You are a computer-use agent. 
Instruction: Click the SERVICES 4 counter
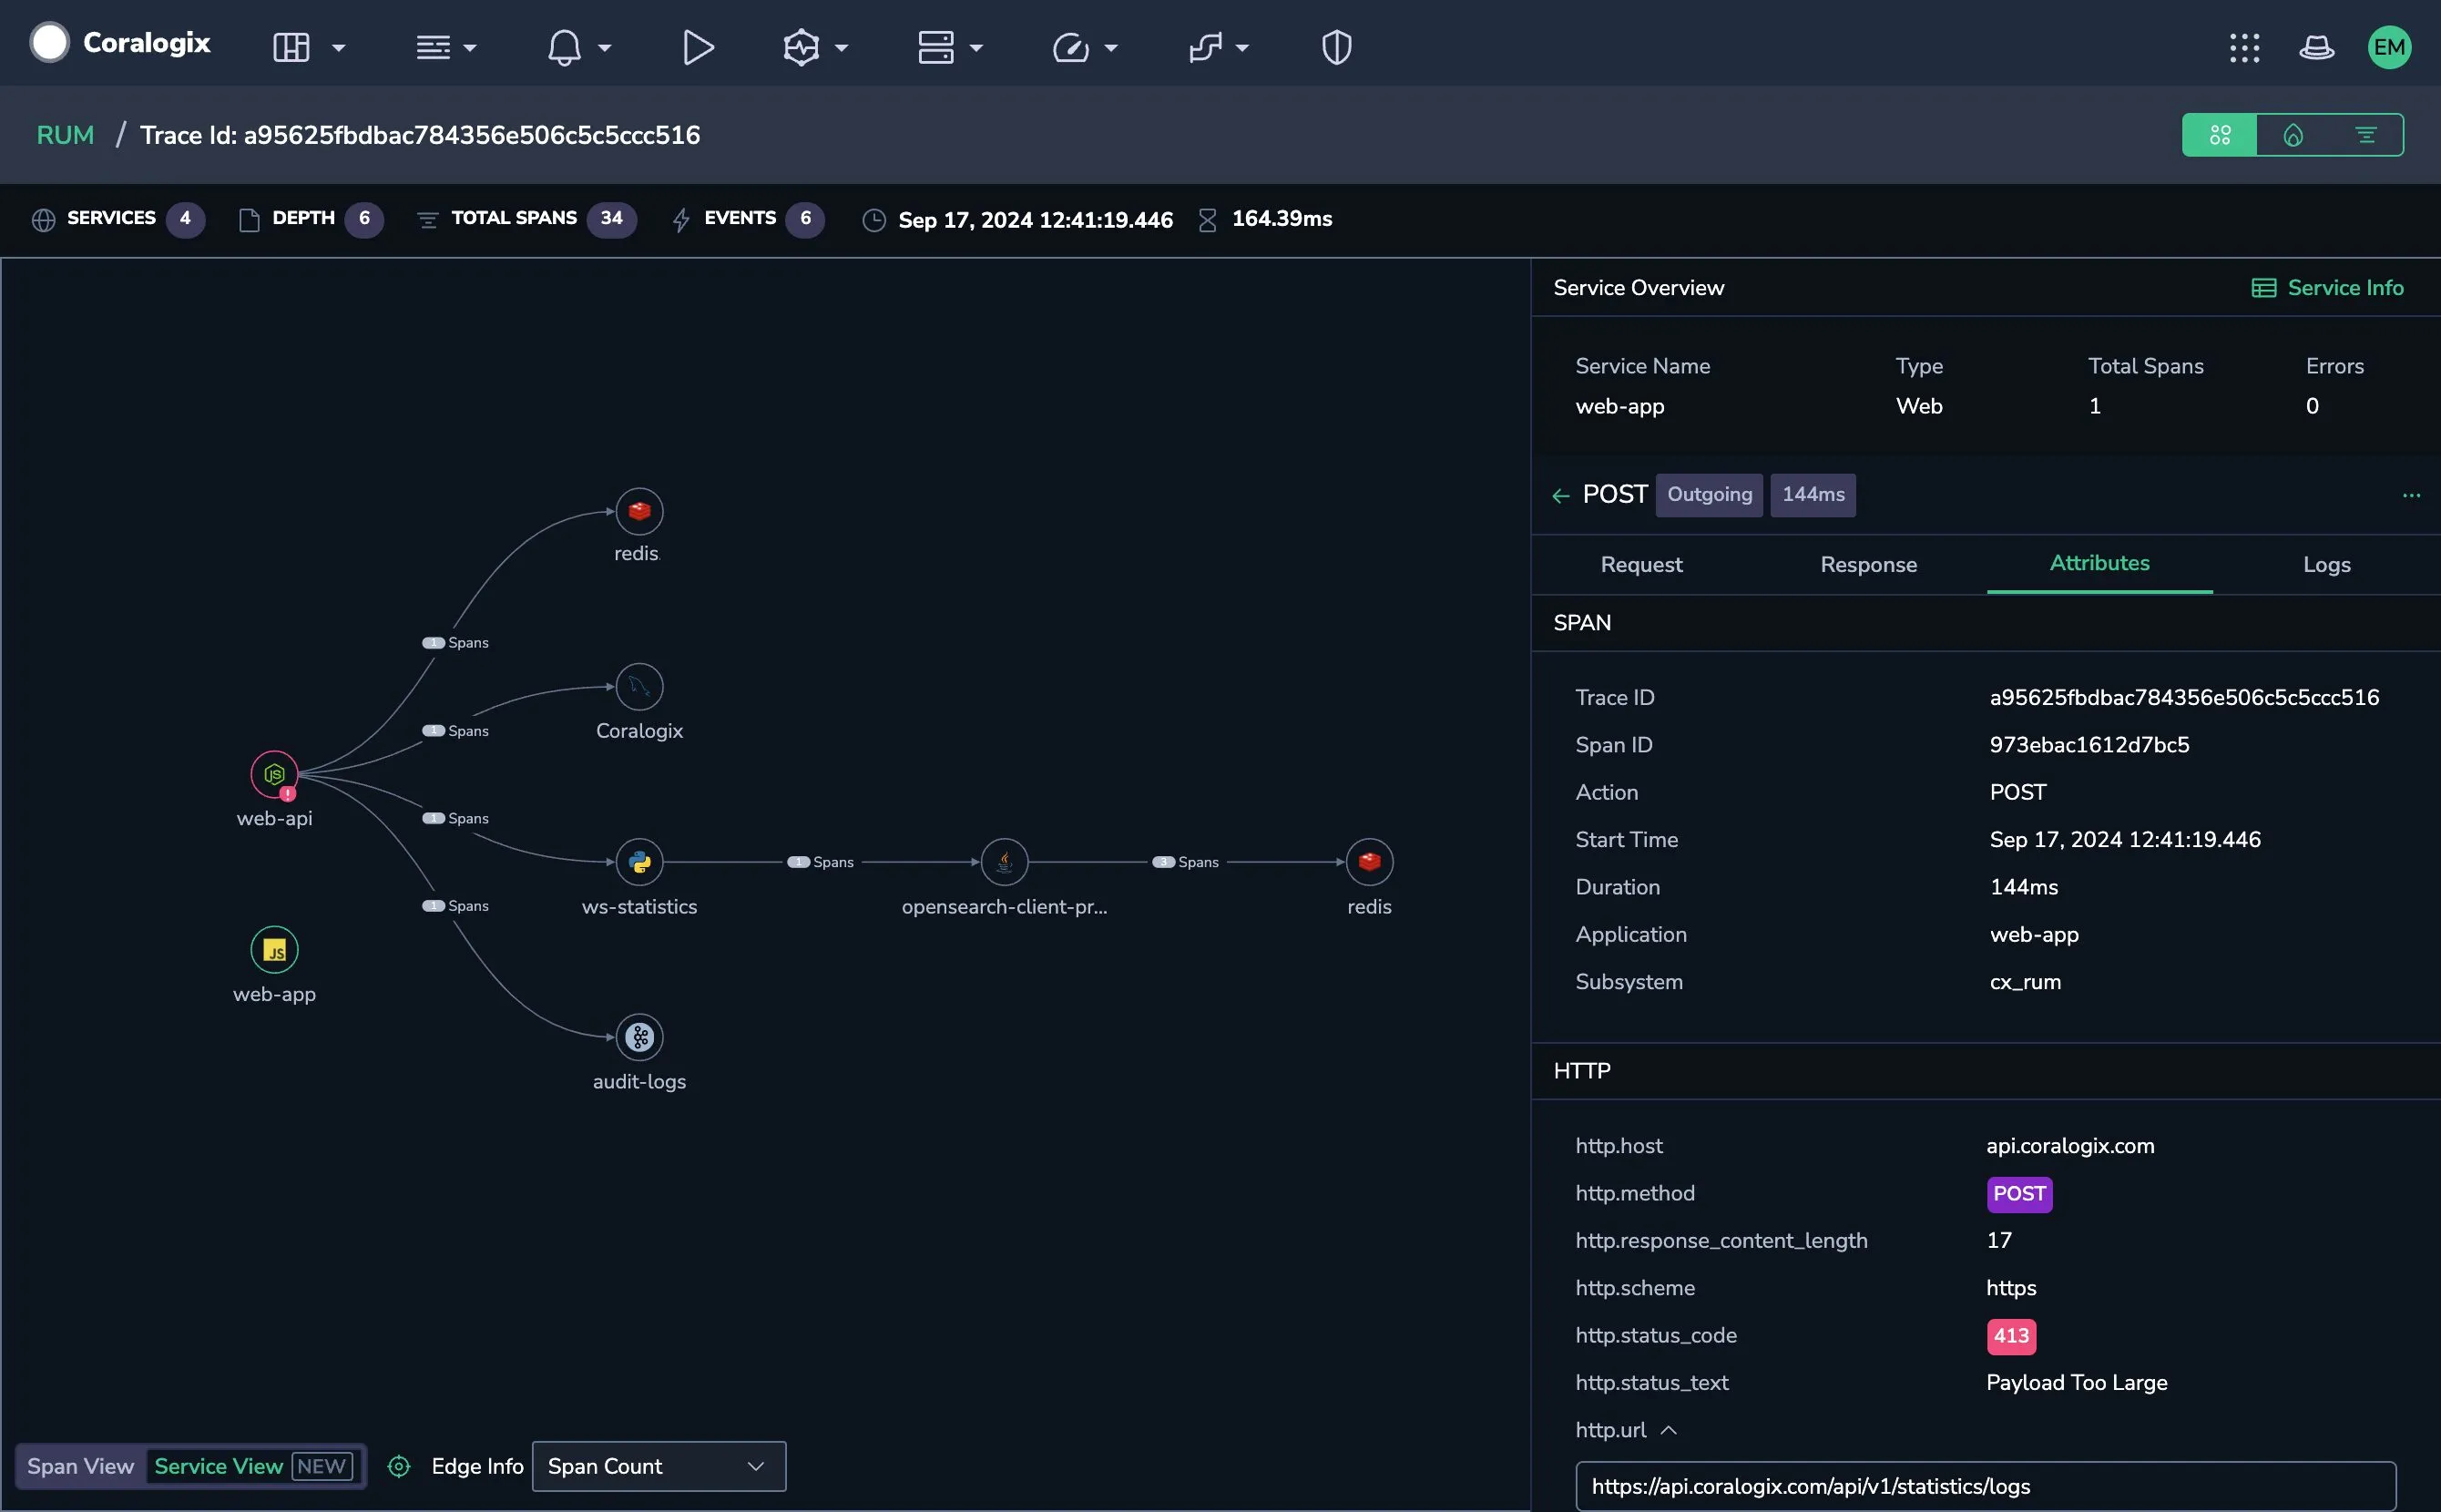(118, 219)
